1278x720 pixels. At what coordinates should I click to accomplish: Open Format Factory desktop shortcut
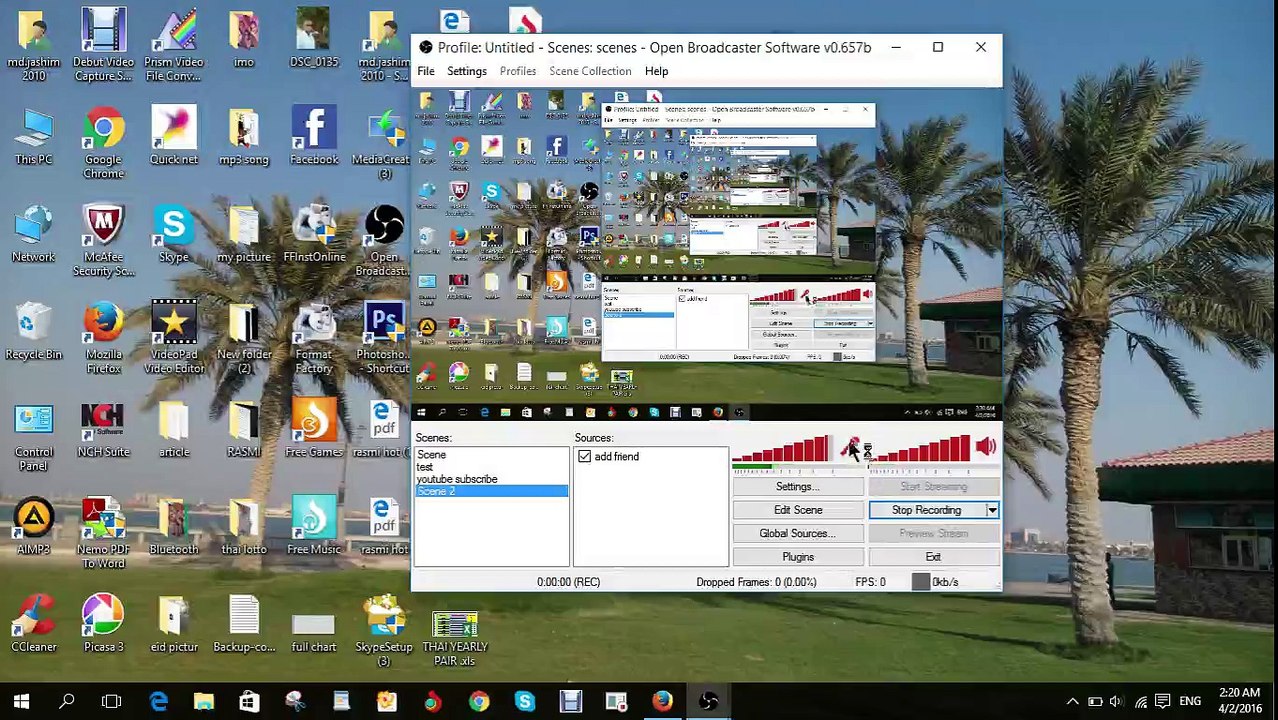click(313, 337)
